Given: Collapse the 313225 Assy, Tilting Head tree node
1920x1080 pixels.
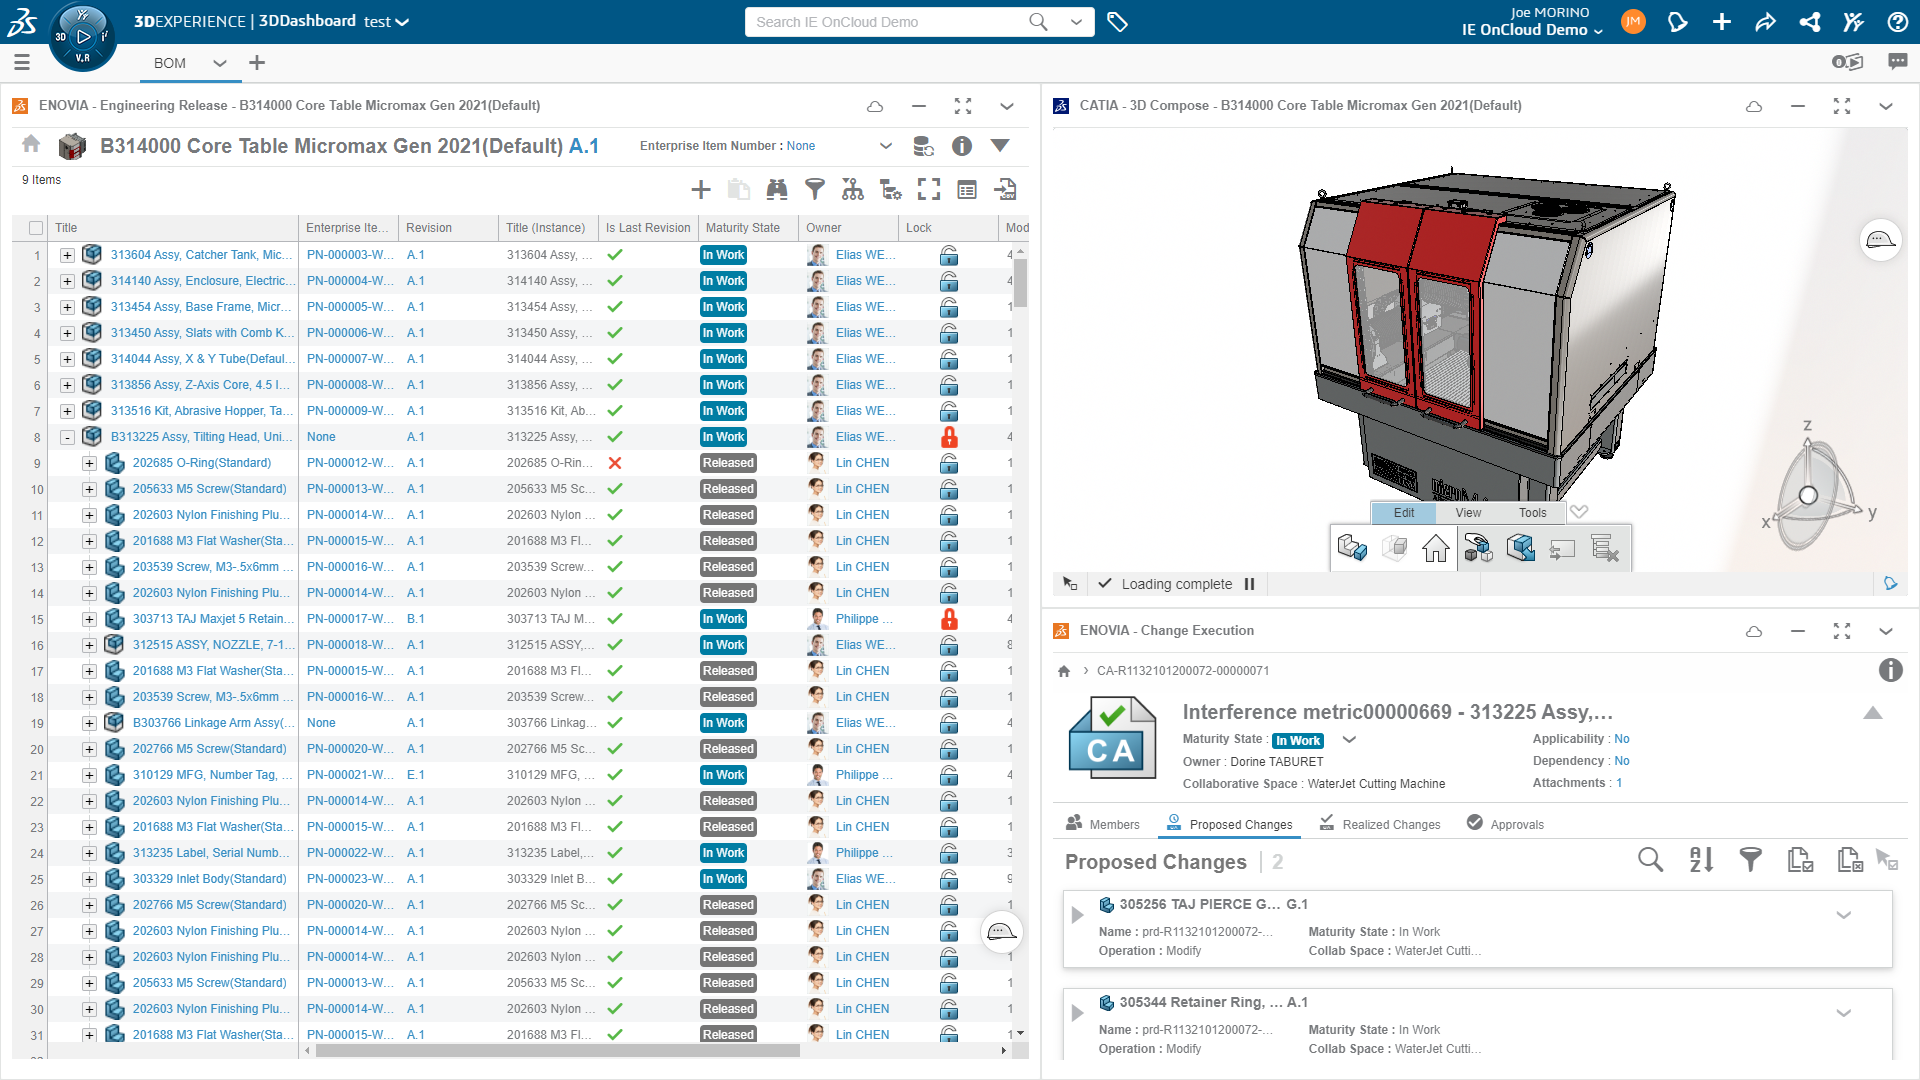Looking at the screenshot, I should pos(67,437).
